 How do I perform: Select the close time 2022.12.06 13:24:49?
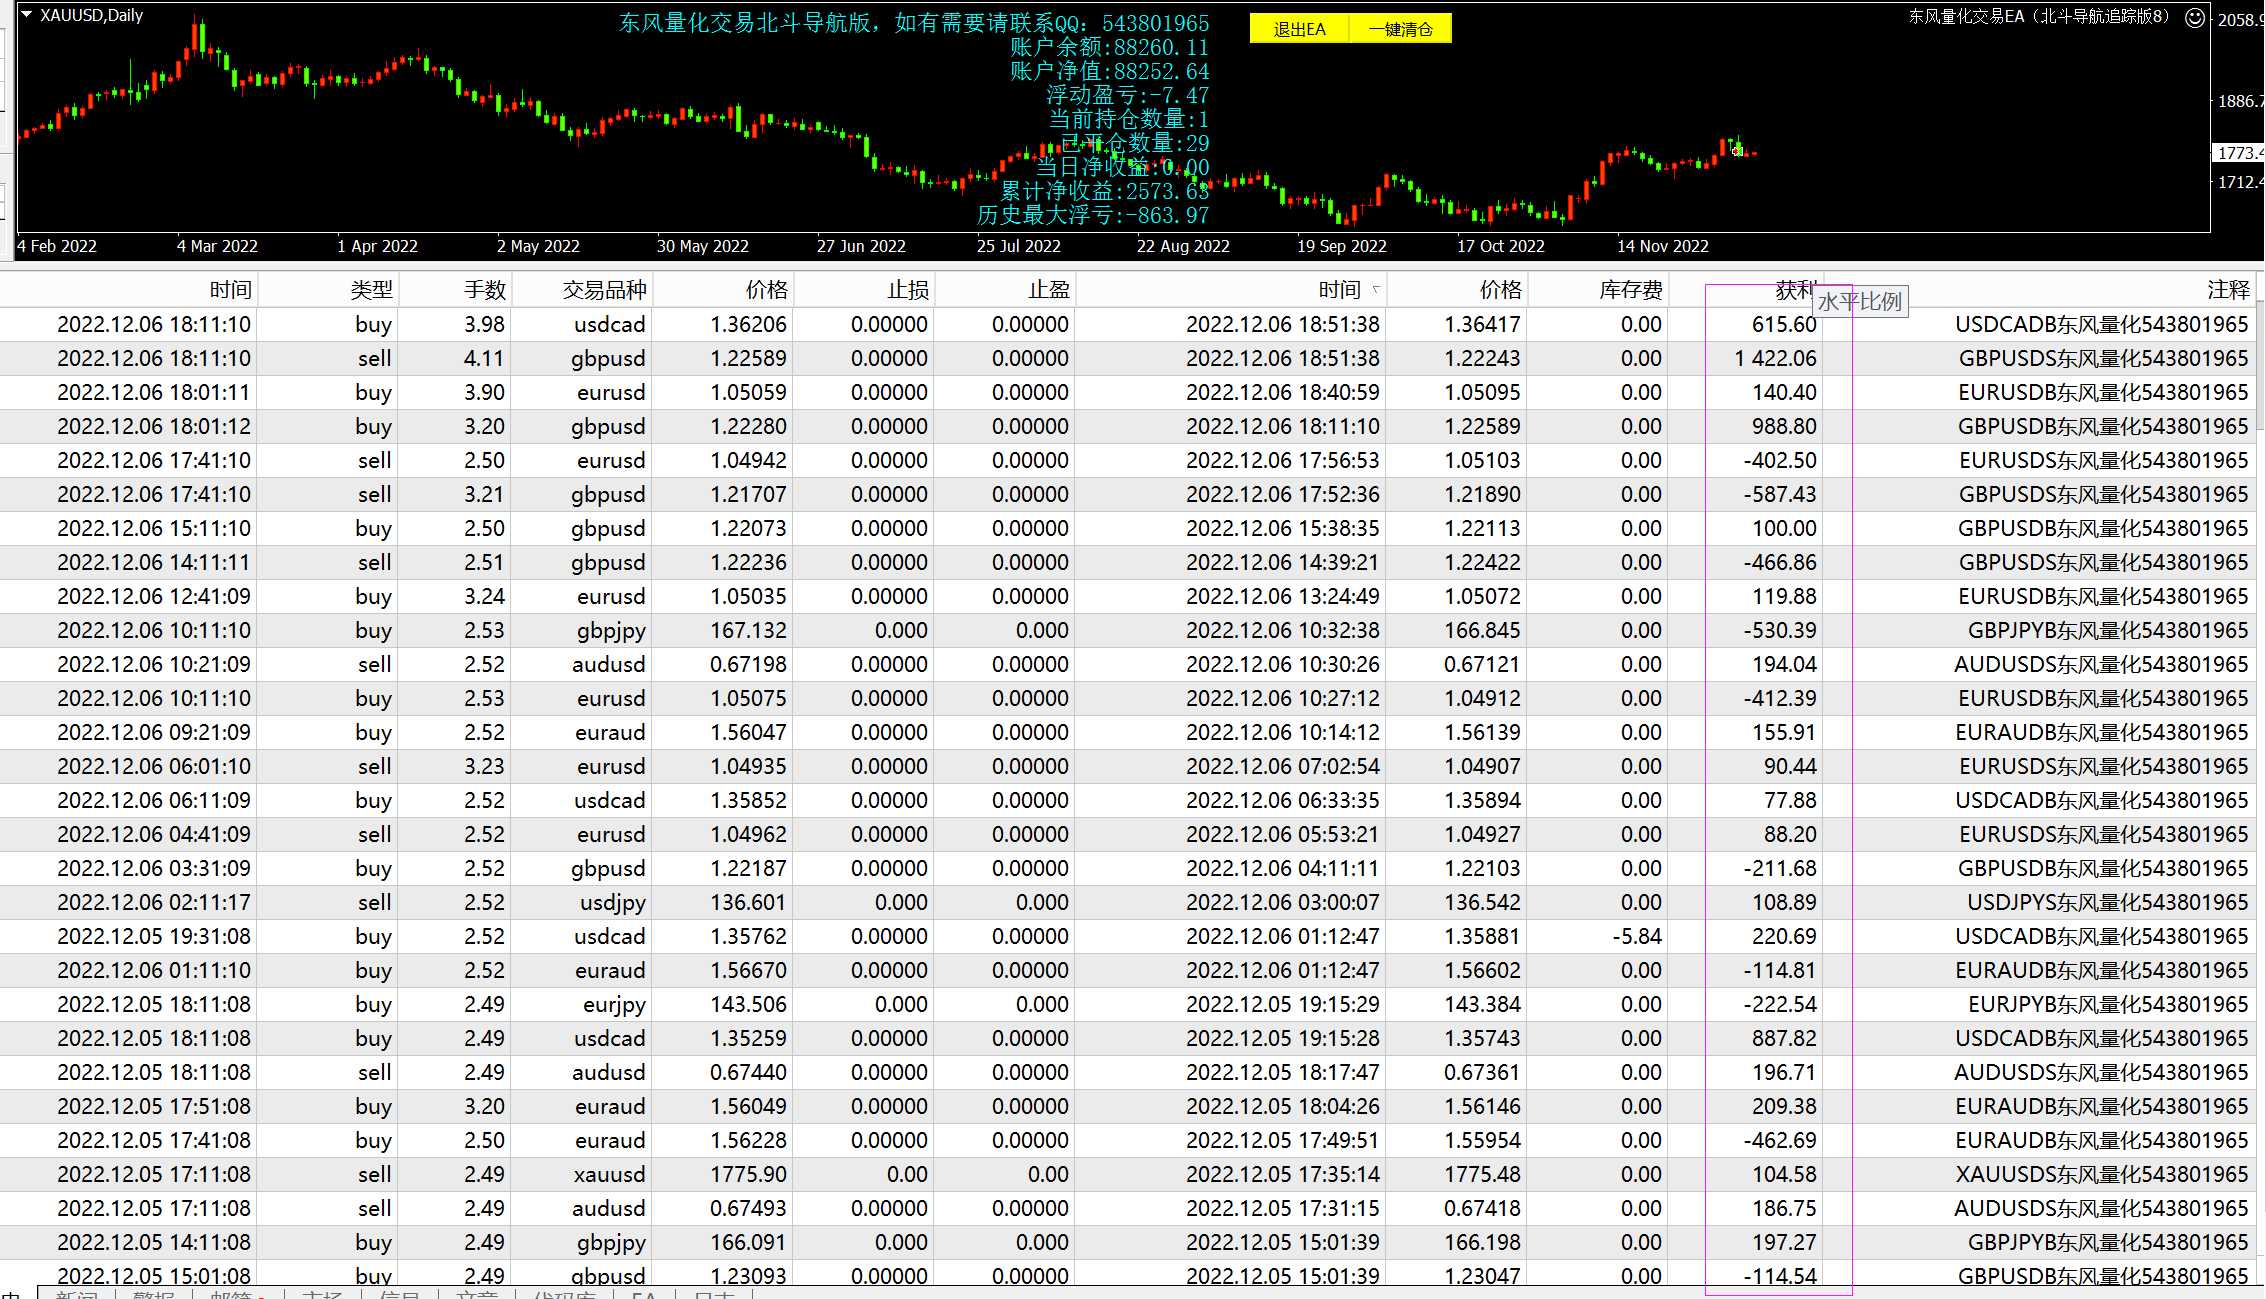tap(1283, 596)
